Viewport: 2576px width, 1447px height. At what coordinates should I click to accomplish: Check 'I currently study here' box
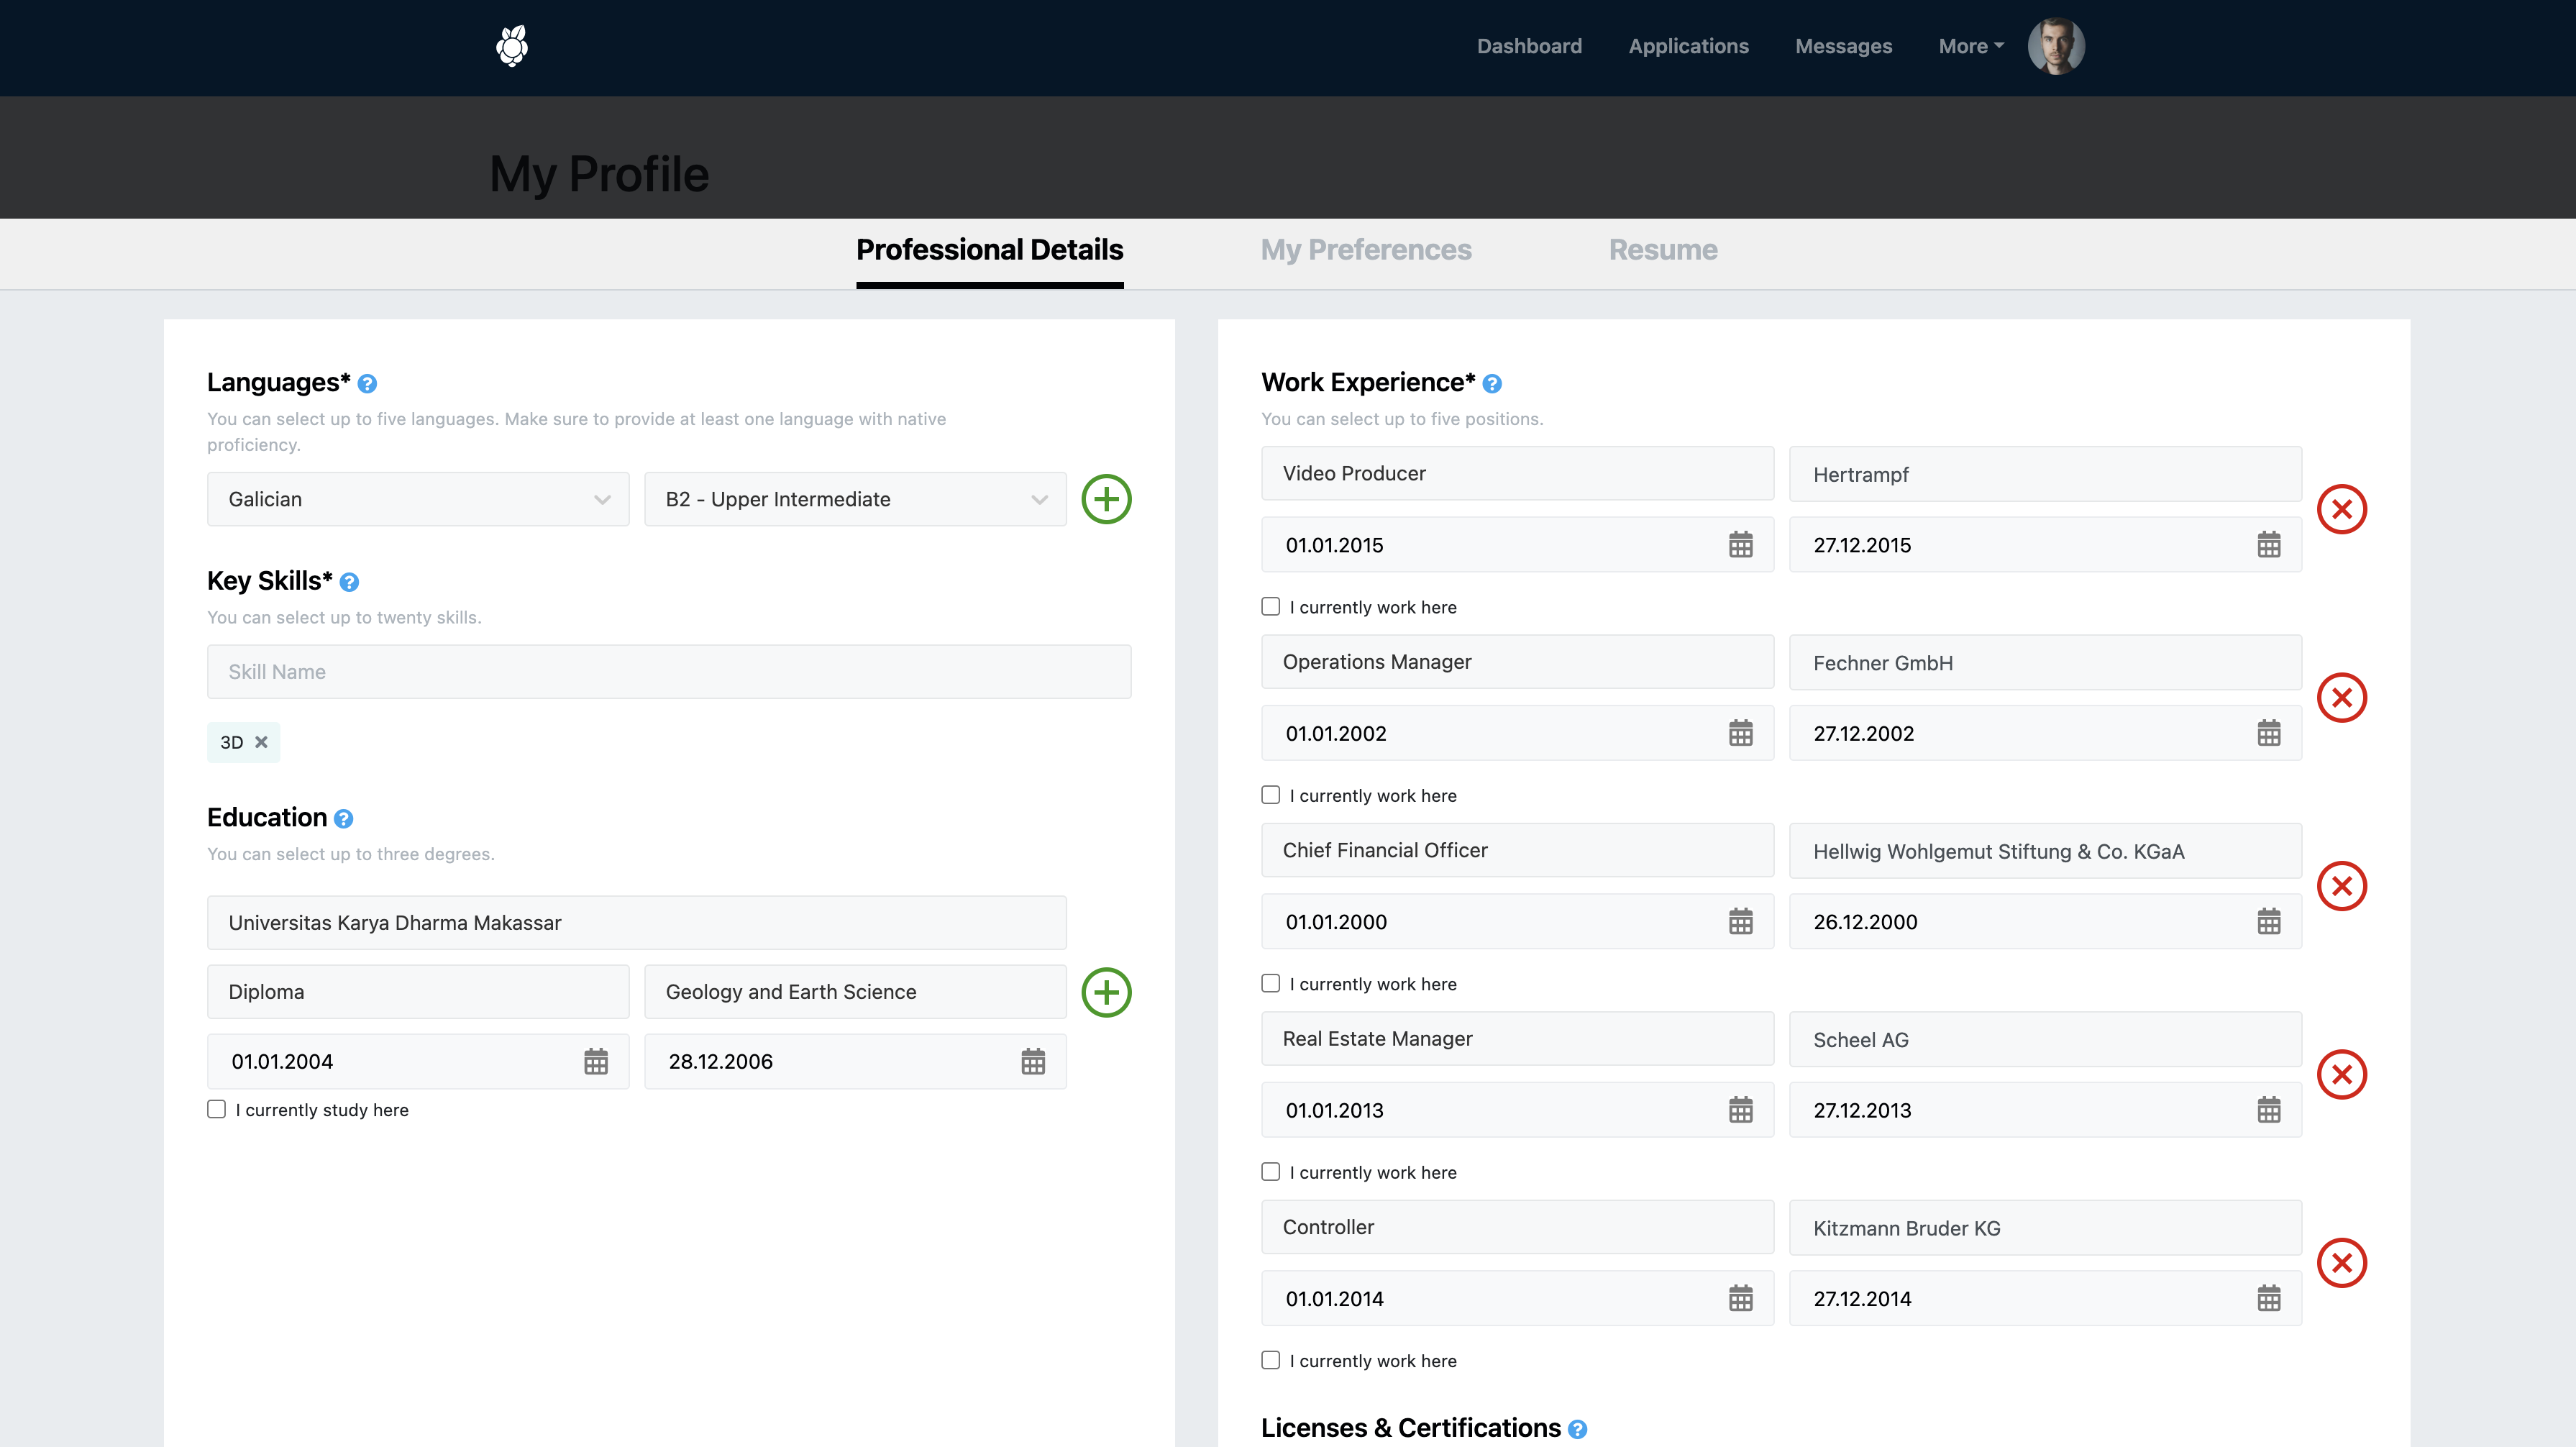216,1109
